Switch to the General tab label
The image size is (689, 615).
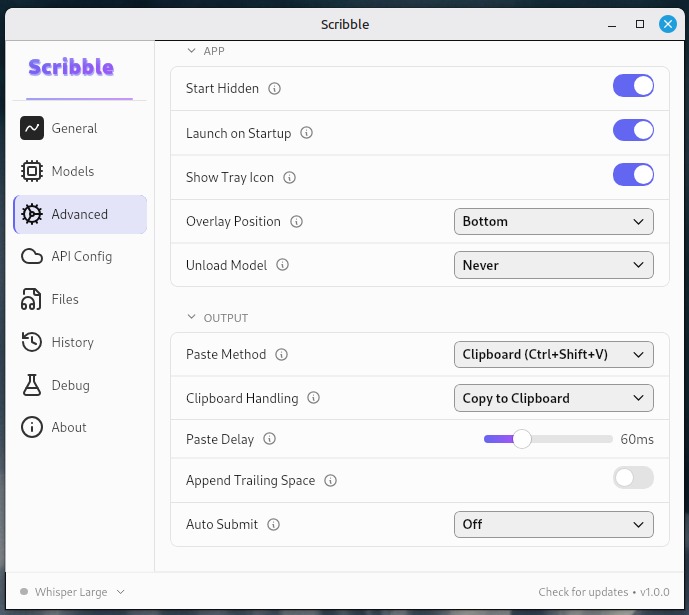pyautogui.click(x=74, y=128)
